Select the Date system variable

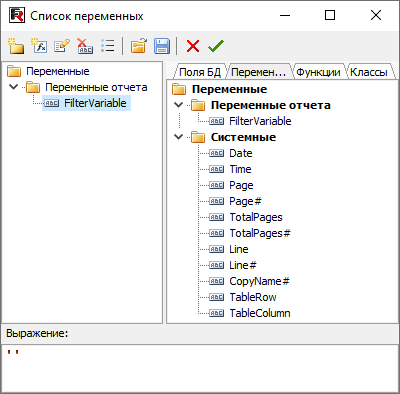point(241,153)
